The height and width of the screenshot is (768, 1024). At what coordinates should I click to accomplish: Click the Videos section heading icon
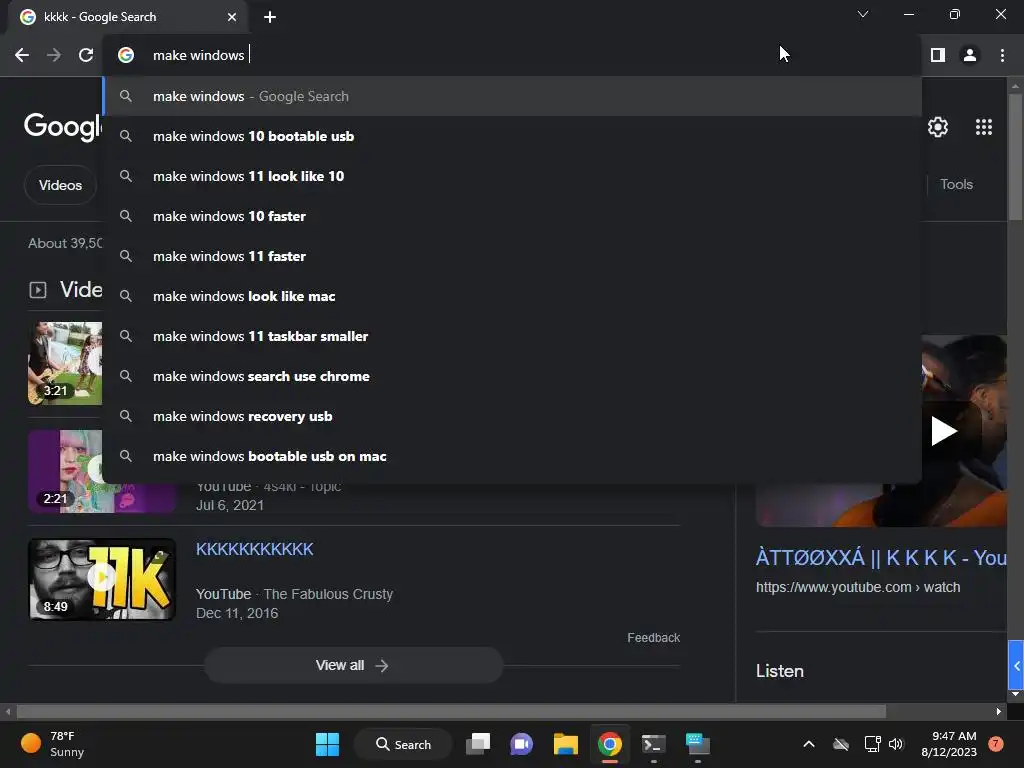(38, 290)
